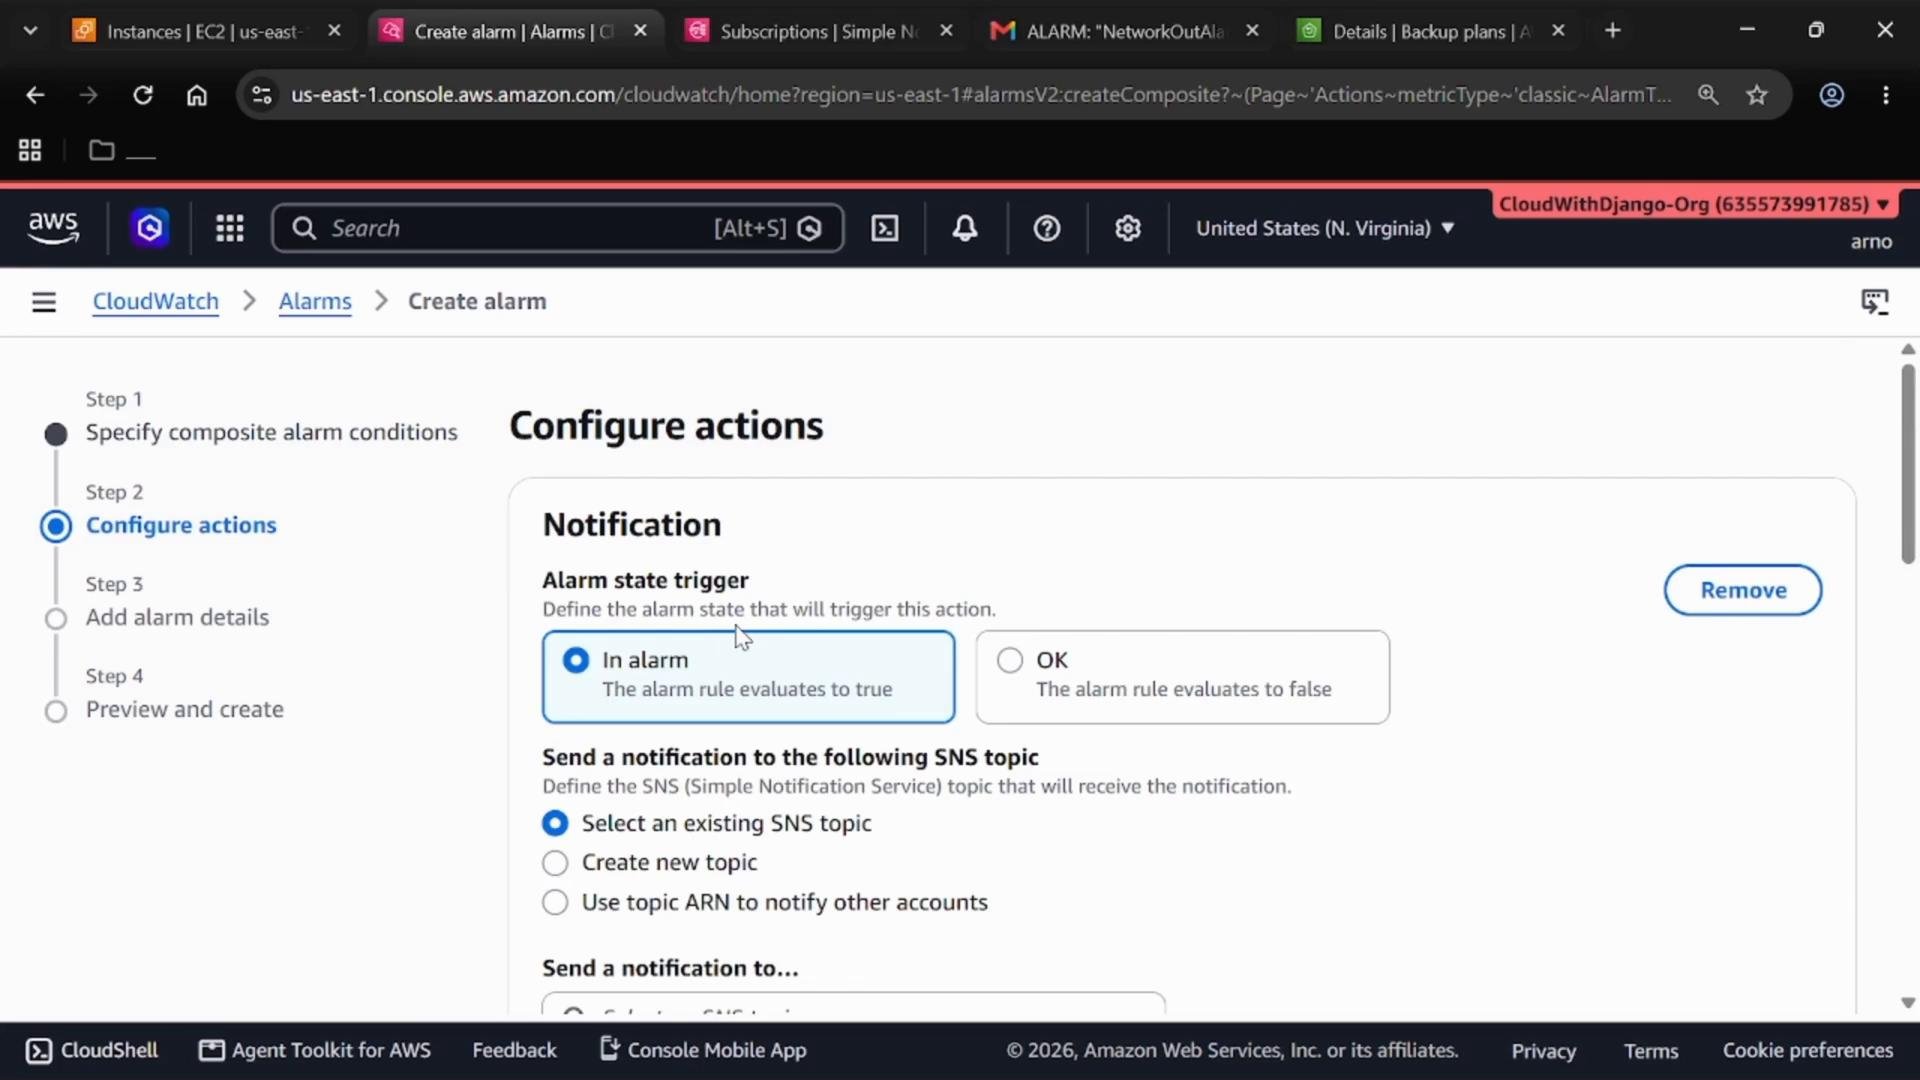Select the In alarm state trigger

(748, 676)
